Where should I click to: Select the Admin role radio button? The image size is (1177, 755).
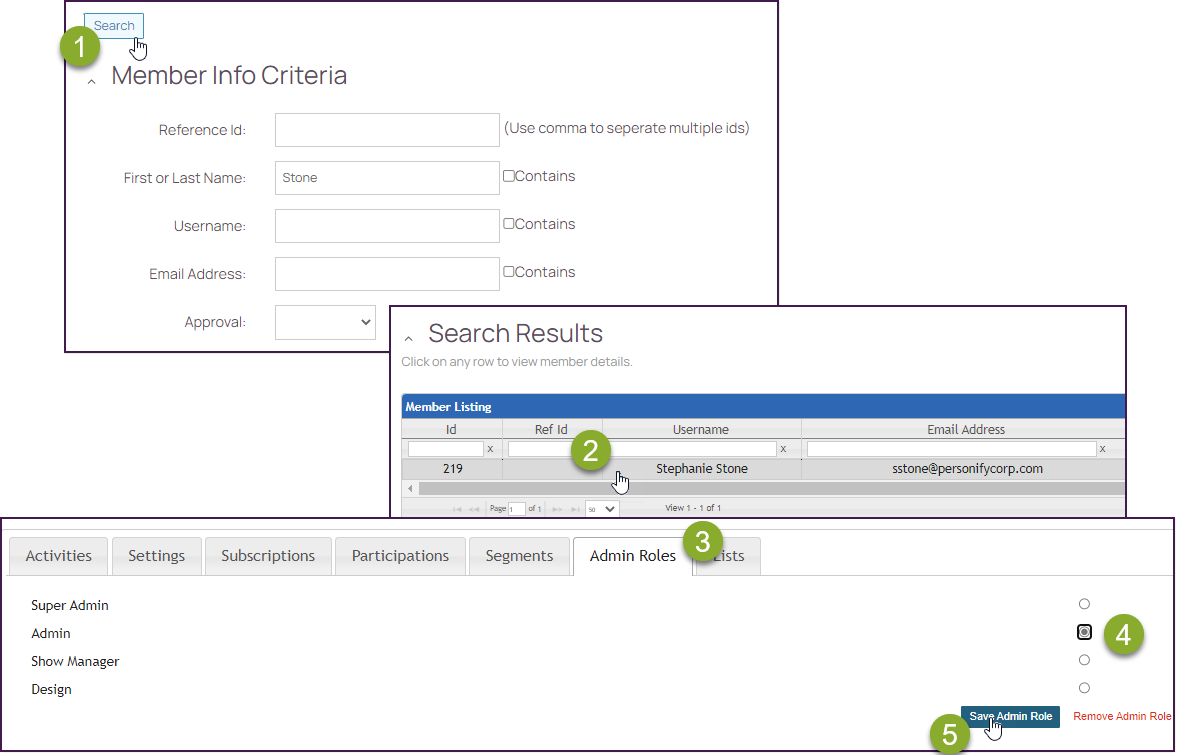pyautogui.click(x=1084, y=632)
